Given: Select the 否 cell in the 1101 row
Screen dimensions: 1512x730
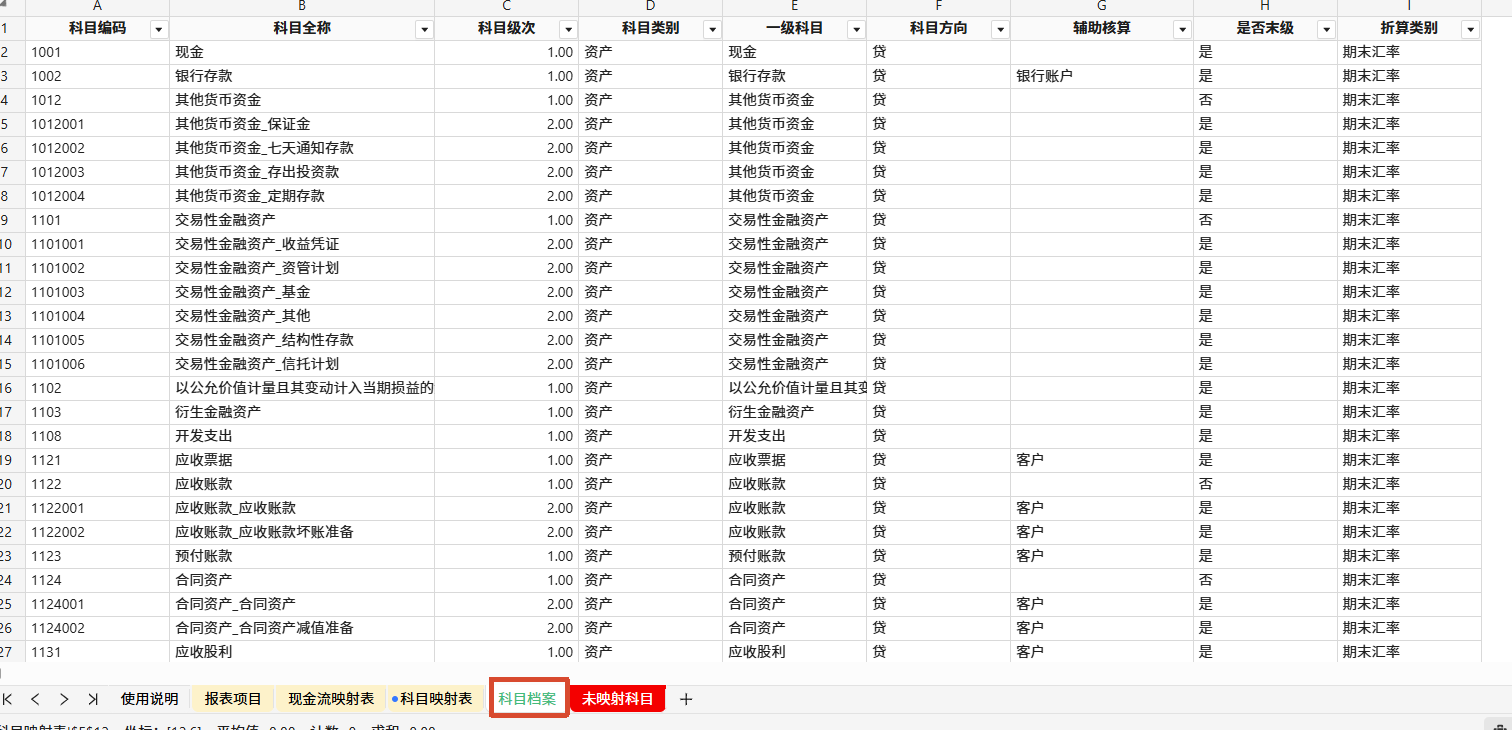Looking at the screenshot, I should 1265,220.
